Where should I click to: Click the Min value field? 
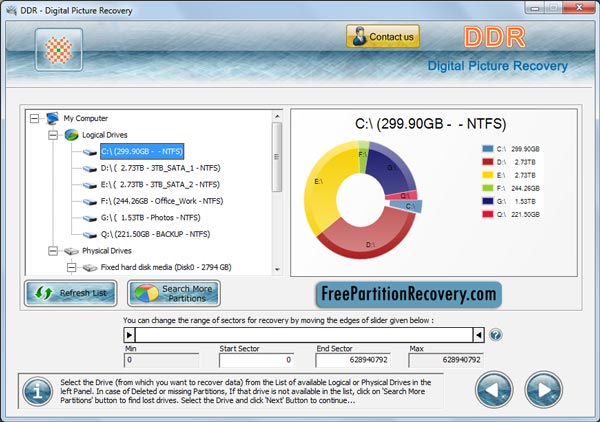[161, 360]
